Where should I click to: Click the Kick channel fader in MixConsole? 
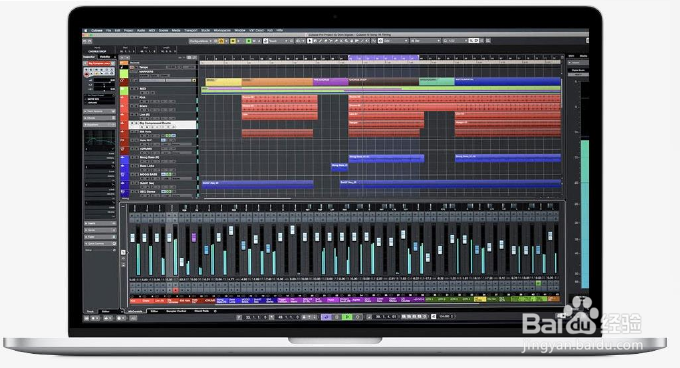pos(133,238)
